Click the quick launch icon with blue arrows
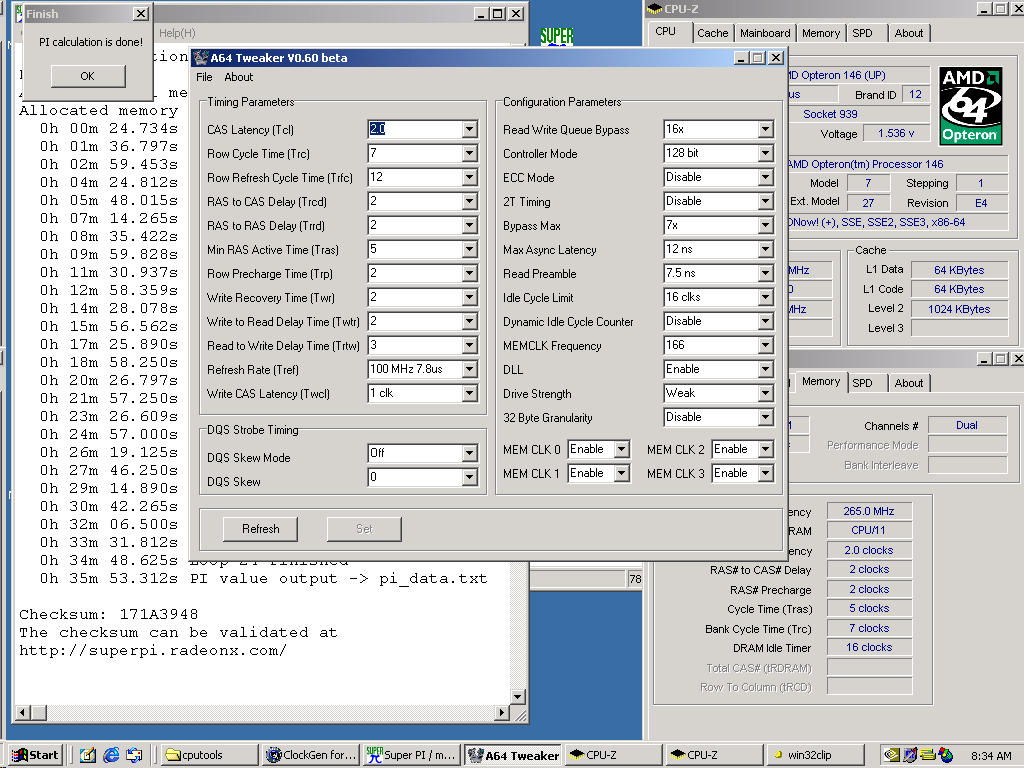This screenshot has height=768, width=1024. (x=135, y=755)
